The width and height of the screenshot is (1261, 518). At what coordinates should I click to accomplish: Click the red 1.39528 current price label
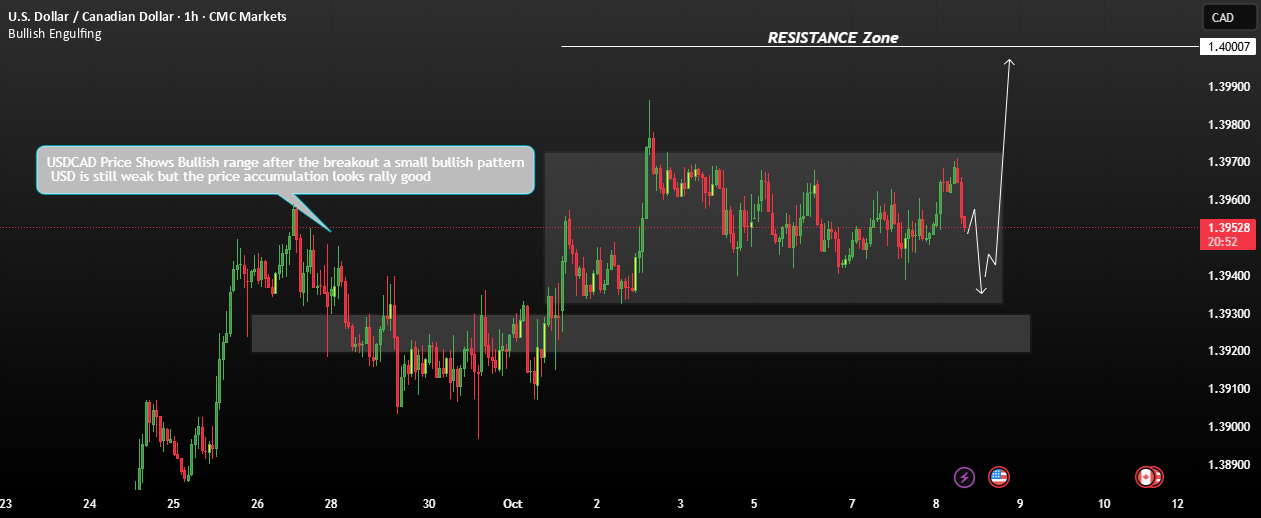(1228, 229)
